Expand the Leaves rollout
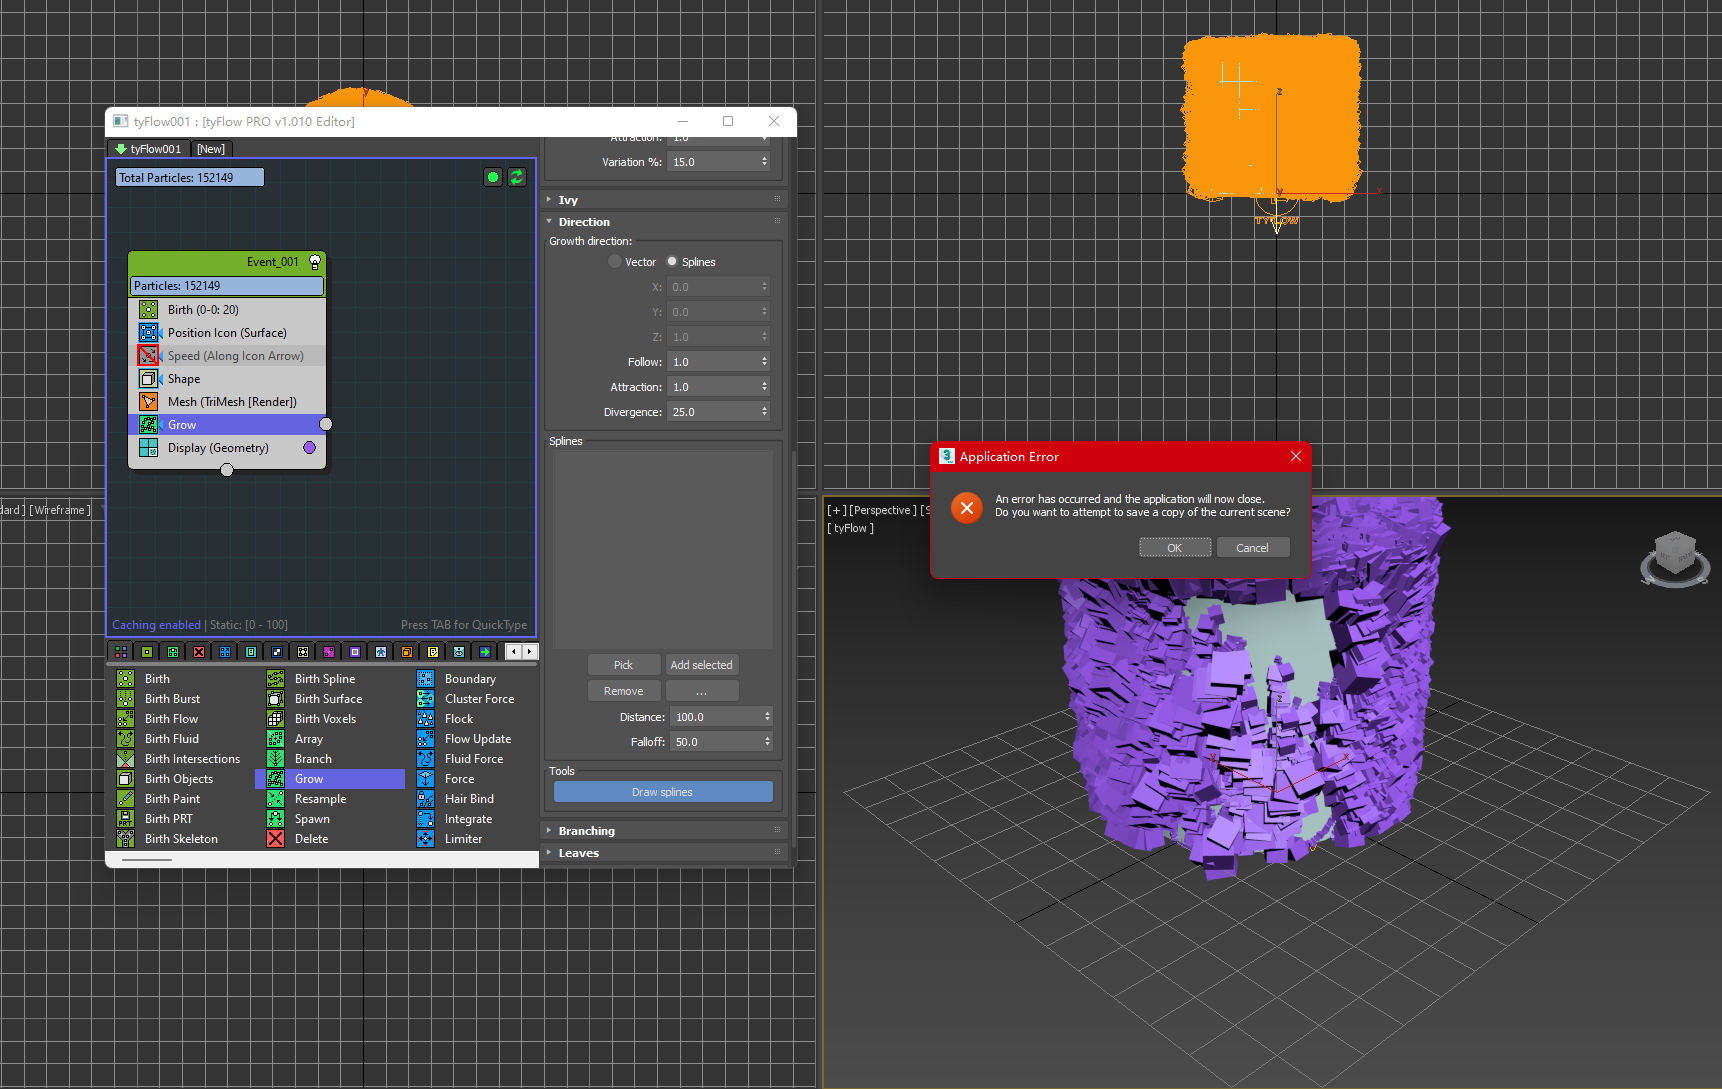The image size is (1722, 1089). [x=578, y=853]
